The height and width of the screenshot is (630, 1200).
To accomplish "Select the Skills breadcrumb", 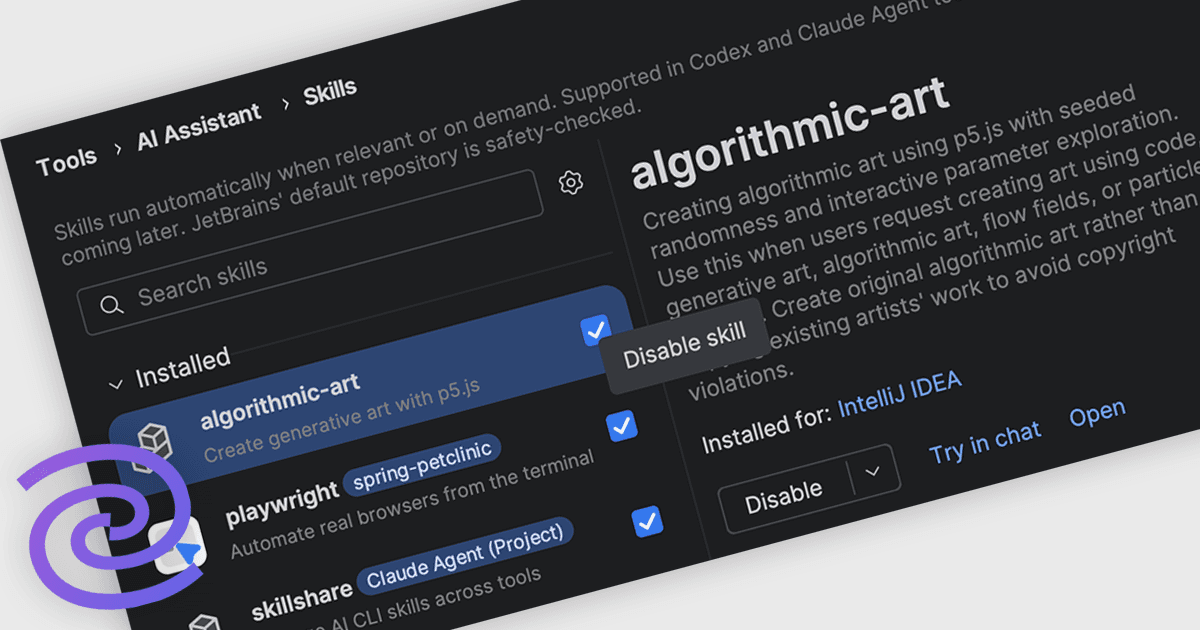I will (x=330, y=92).
